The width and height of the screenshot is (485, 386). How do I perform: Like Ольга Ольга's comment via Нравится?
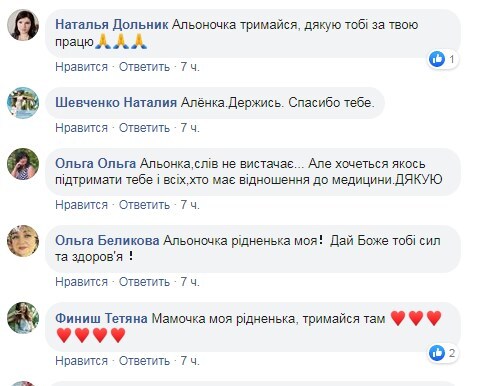coord(81,205)
